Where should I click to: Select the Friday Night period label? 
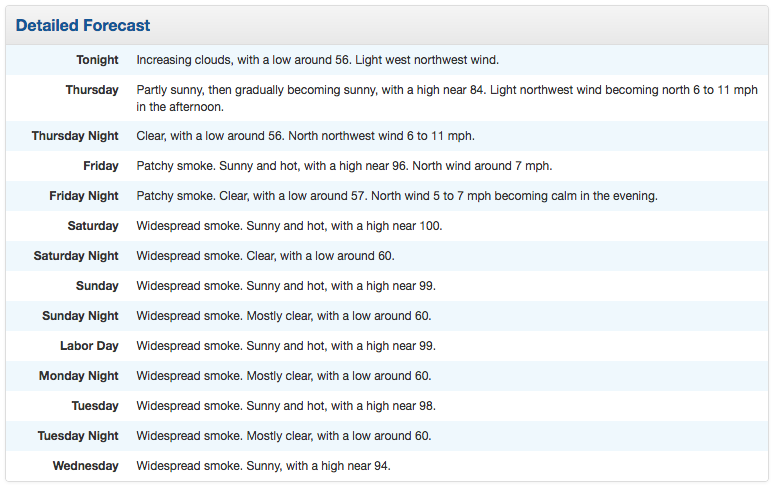(84, 196)
